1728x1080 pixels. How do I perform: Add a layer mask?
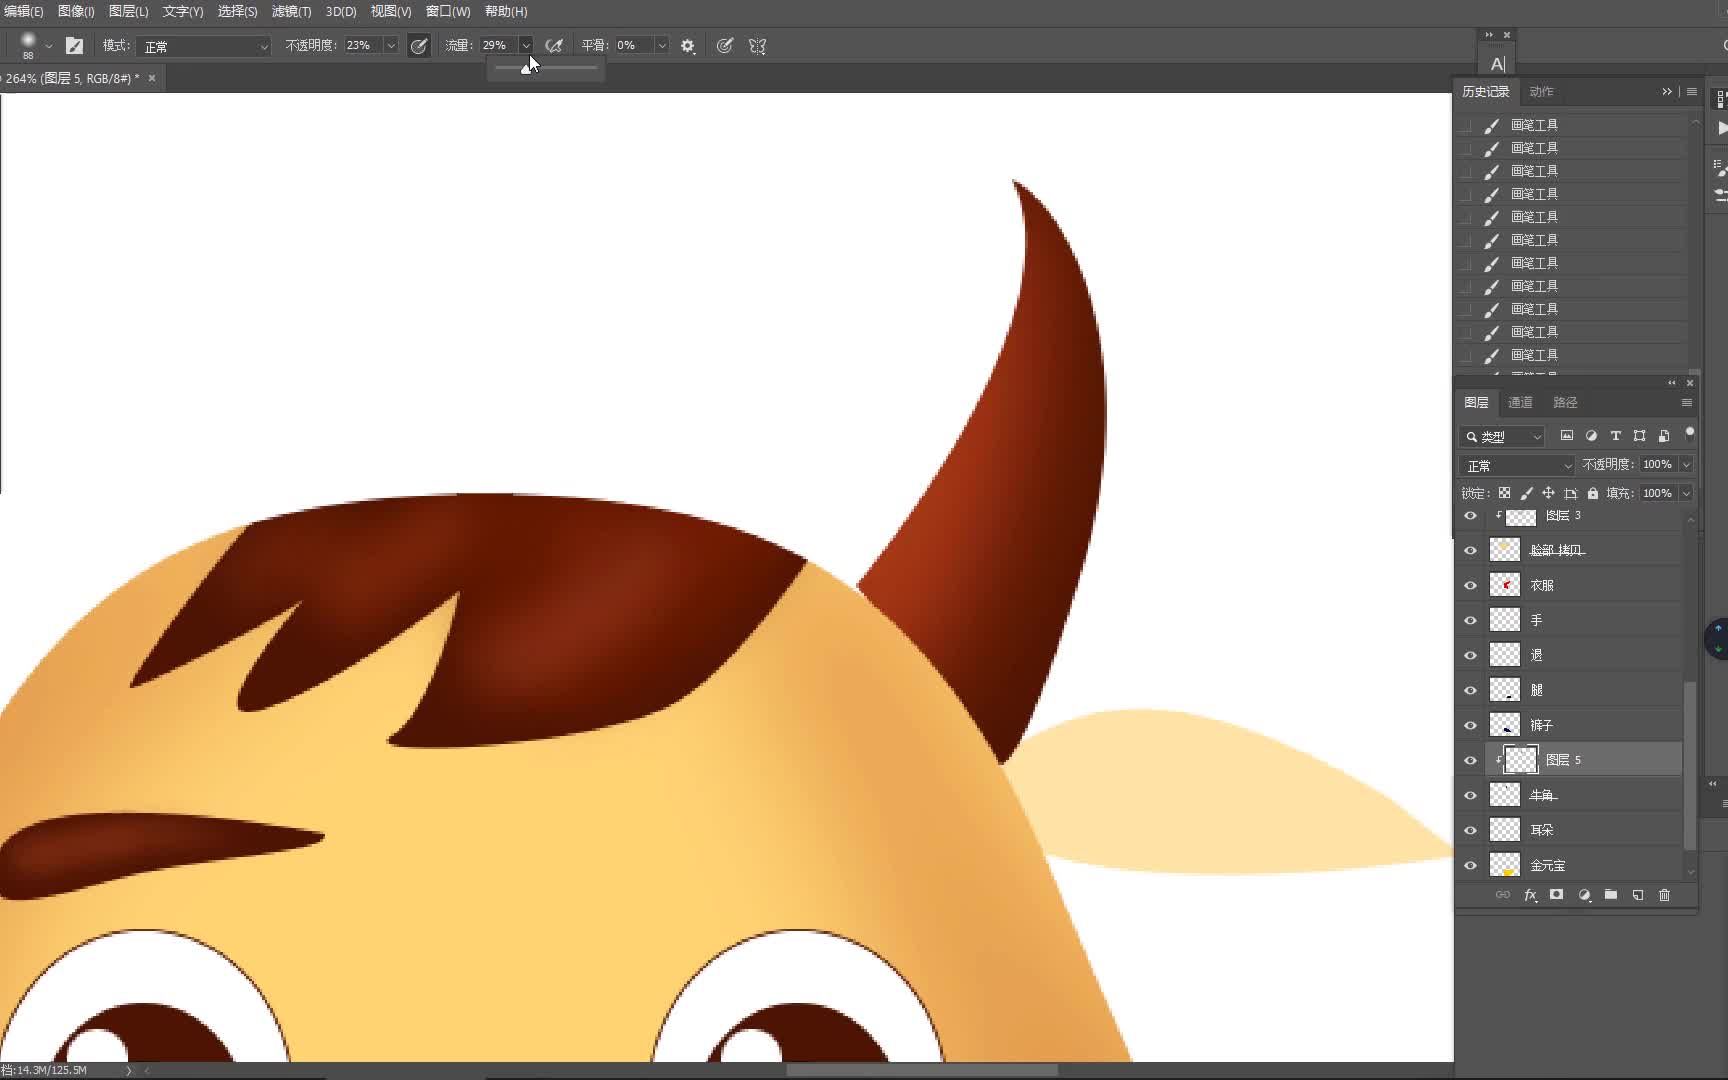[x=1556, y=895]
